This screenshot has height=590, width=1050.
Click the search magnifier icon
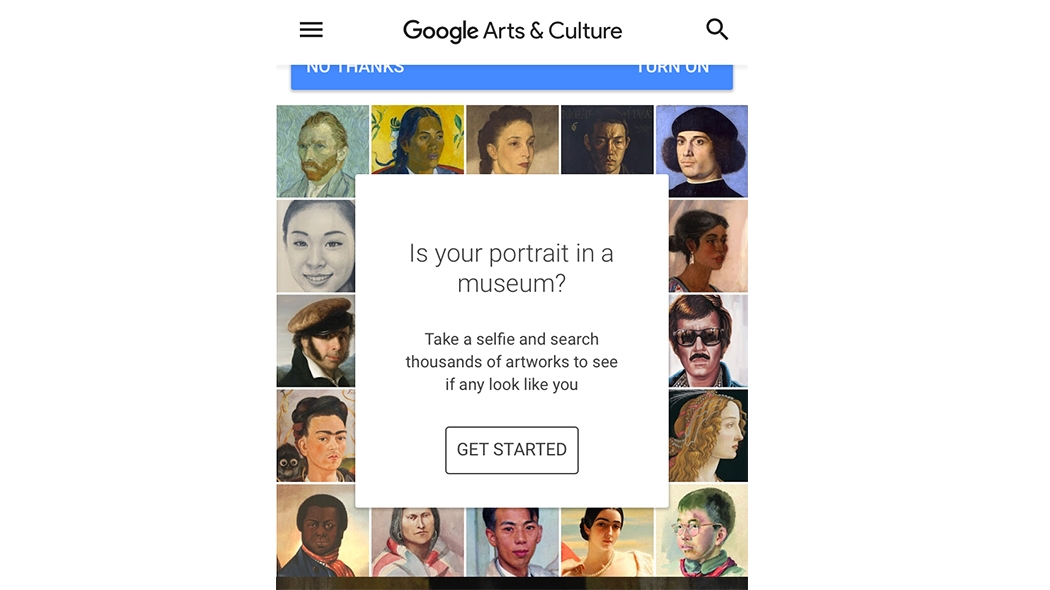pos(717,30)
